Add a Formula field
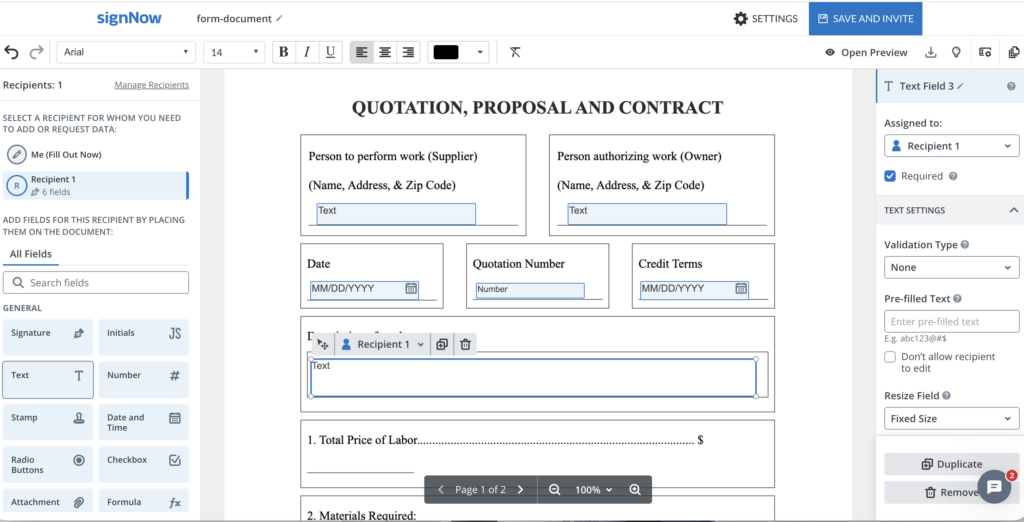This screenshot has height=522, width=1024. pos(144,502)
